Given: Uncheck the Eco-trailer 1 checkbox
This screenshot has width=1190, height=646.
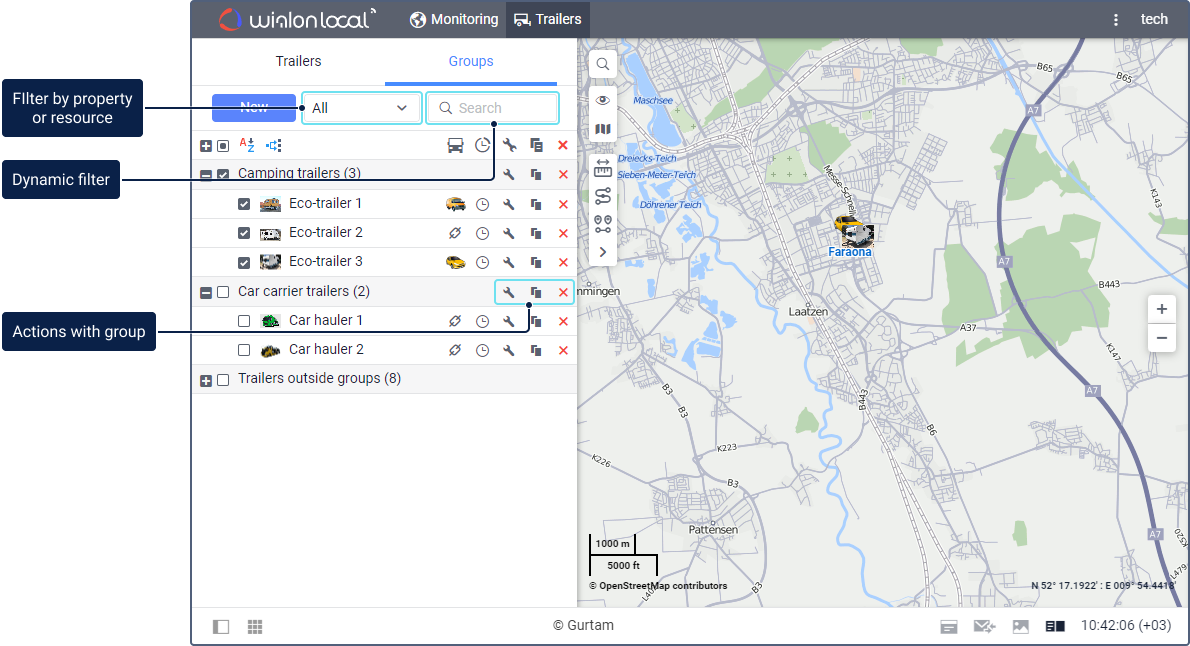Looking at the screenshot, I should pos(244,204).
